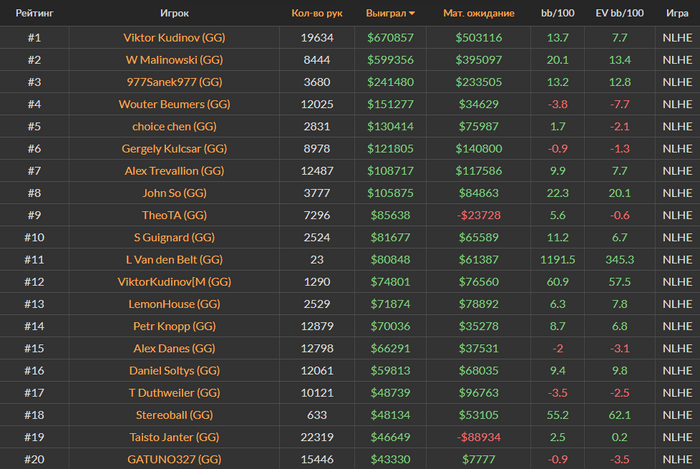The image size is (700, 469).
Task: Sort table by the Выиграл column
Action: (387, 14)
